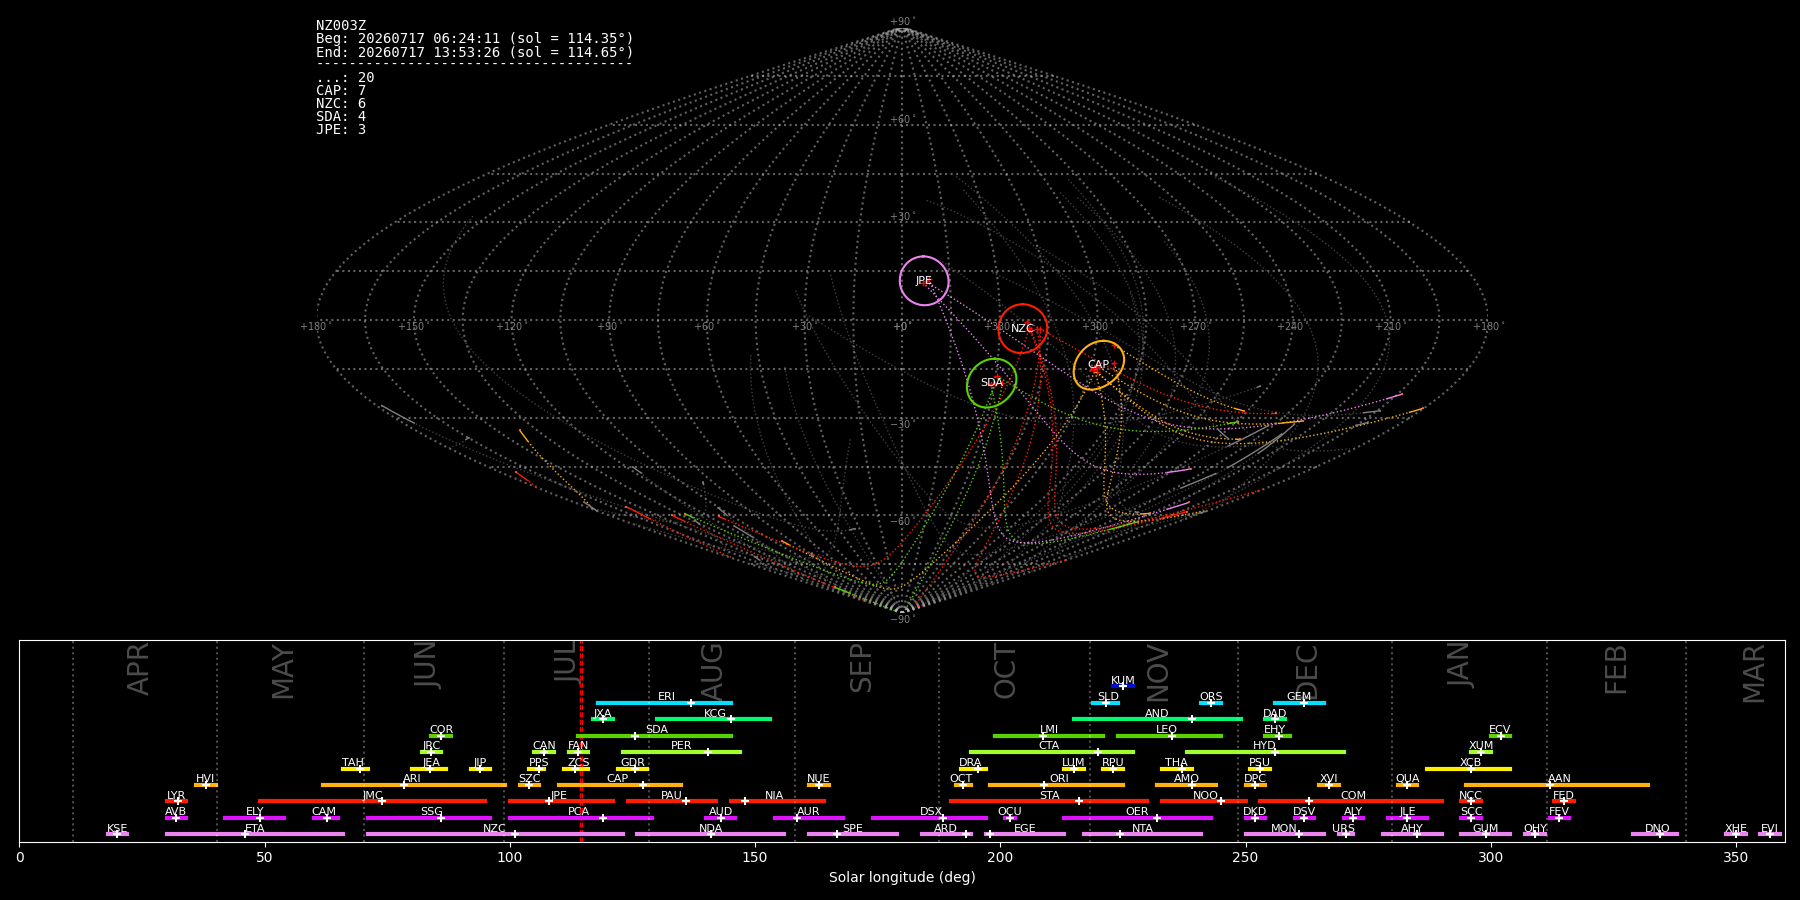The image size is (1800, 900).
Task: Click the COM shower bar in timeline
Action: 1351,801
